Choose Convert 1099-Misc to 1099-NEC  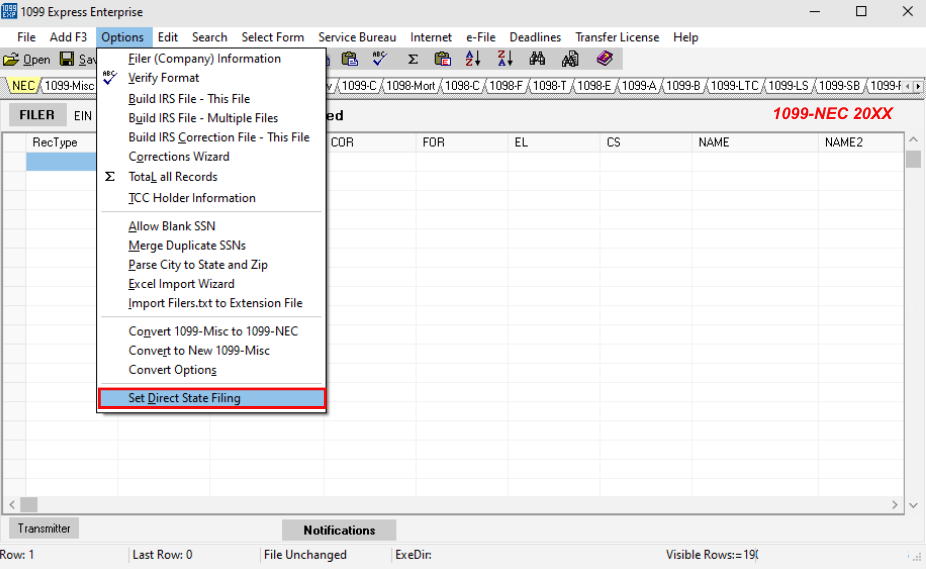[x=211, y=331]
